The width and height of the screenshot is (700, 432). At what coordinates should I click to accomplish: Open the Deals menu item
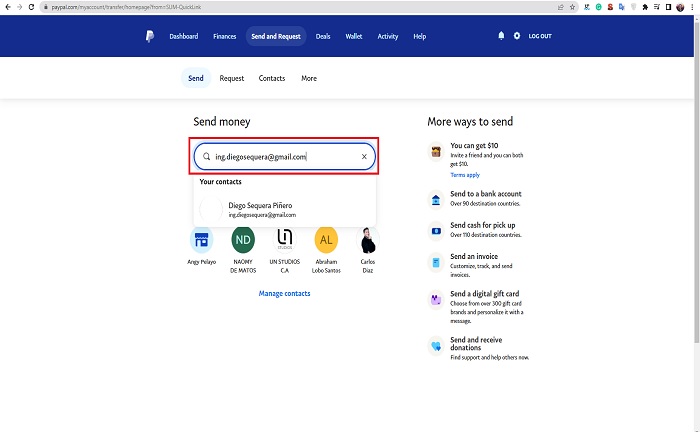(323, 36)
